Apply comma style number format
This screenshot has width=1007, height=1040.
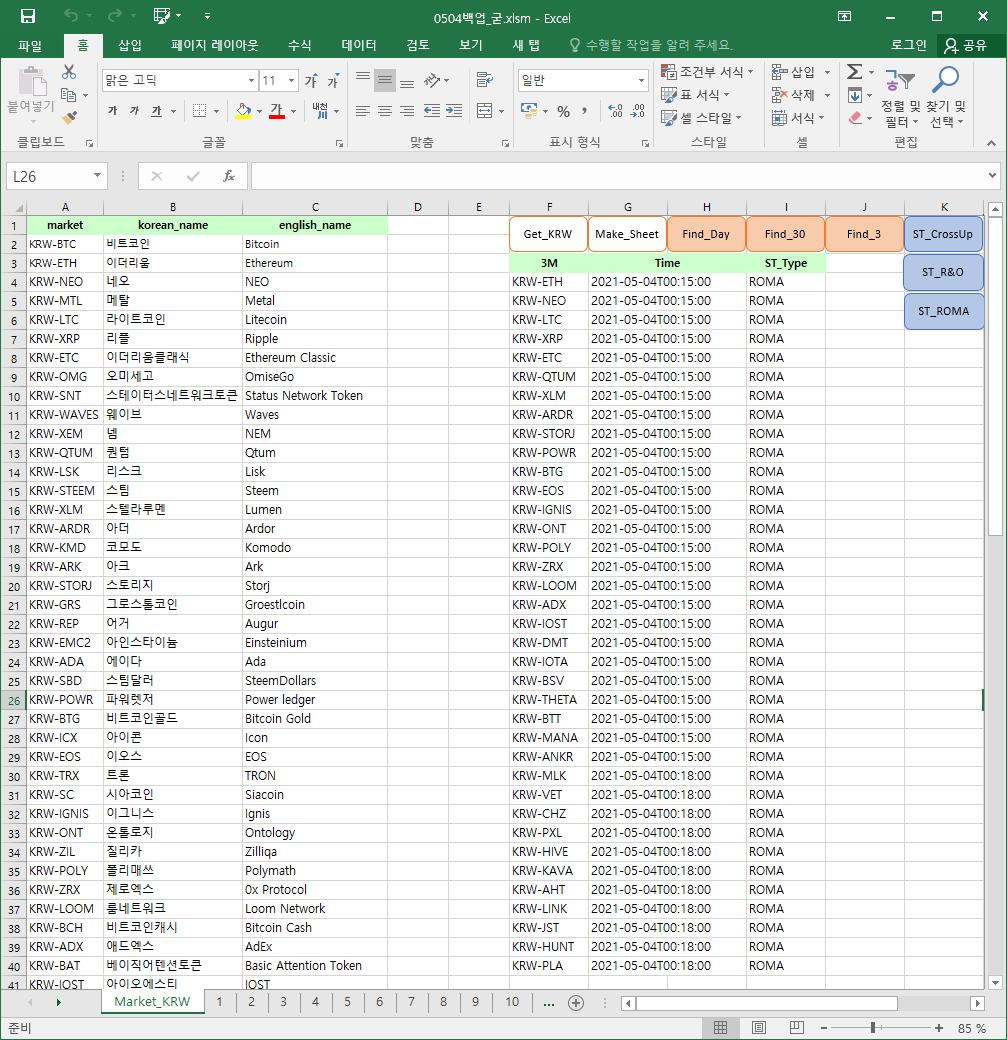[x=584, y=111]
